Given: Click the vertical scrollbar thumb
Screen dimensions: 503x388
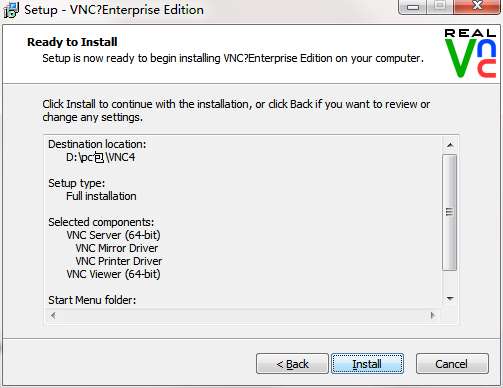Looking at the screenshot, I should [x=450, y=212].
